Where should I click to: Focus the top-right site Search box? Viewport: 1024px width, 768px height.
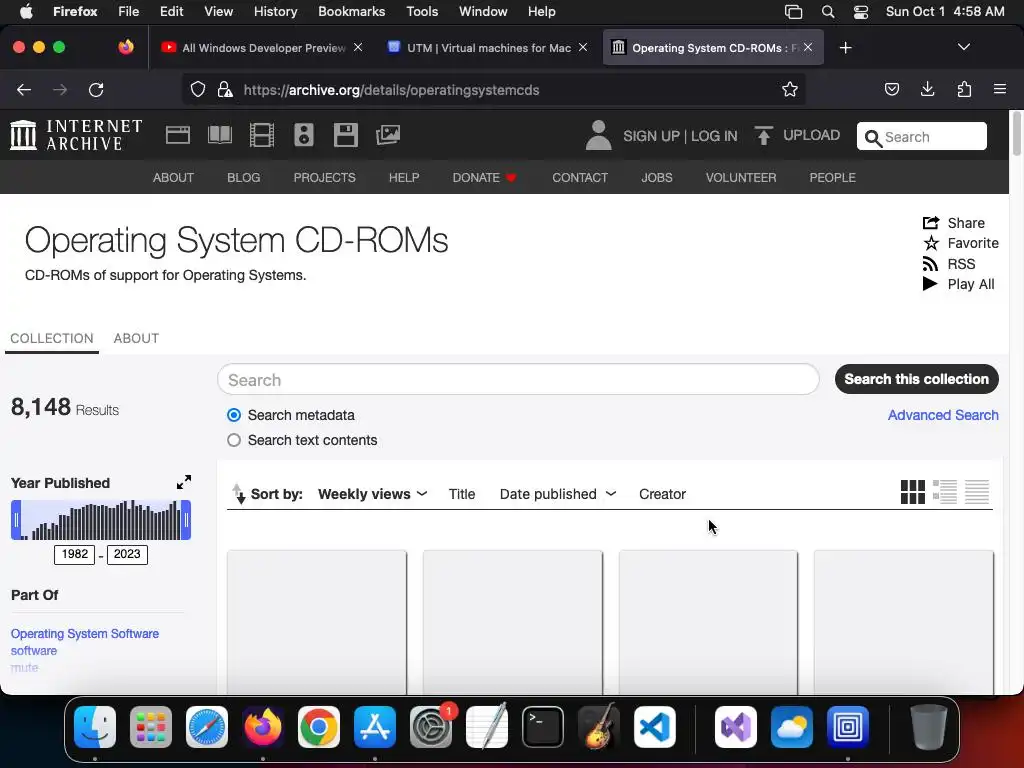(x=921, y=136)
